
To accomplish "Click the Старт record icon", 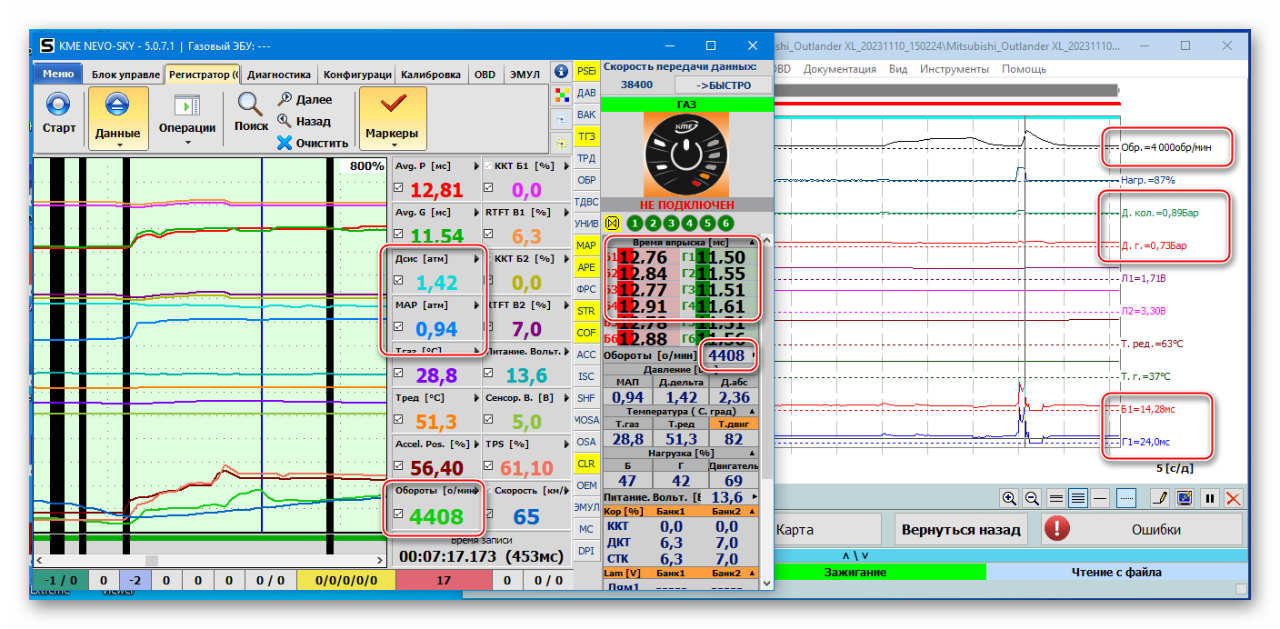I will (59, 105).
